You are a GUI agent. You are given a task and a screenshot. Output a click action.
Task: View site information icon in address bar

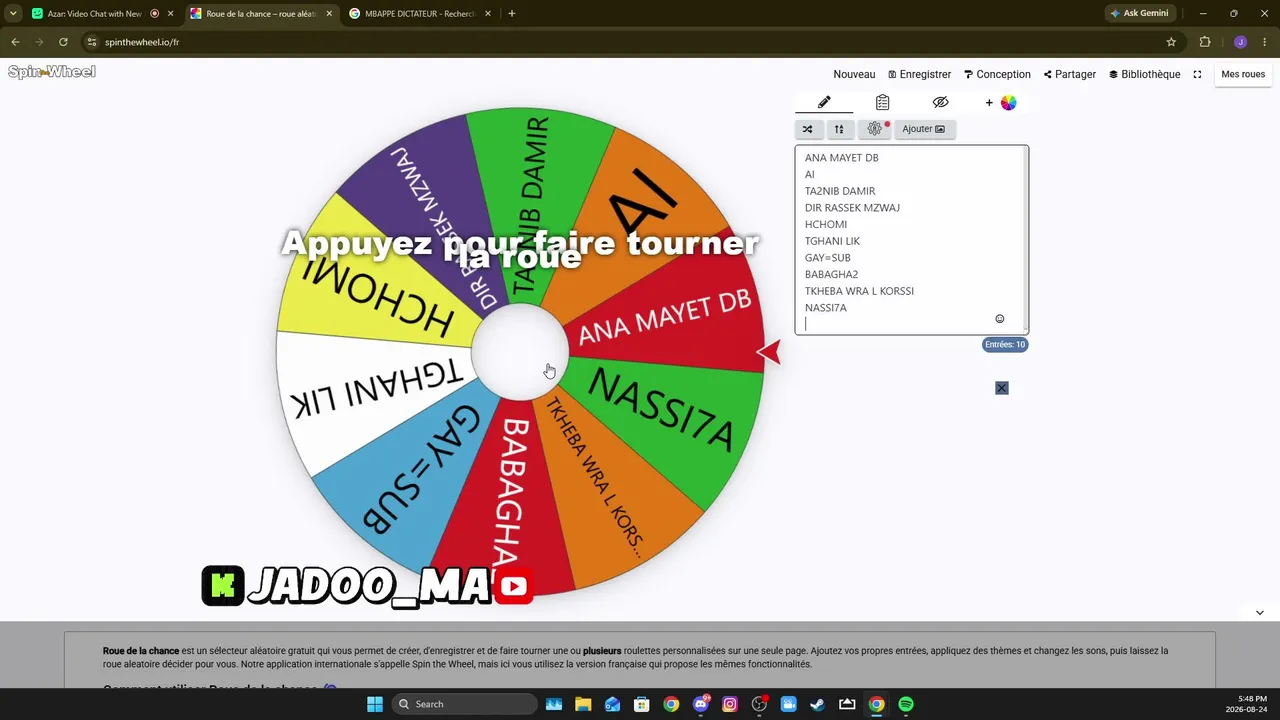click(92, 42)
